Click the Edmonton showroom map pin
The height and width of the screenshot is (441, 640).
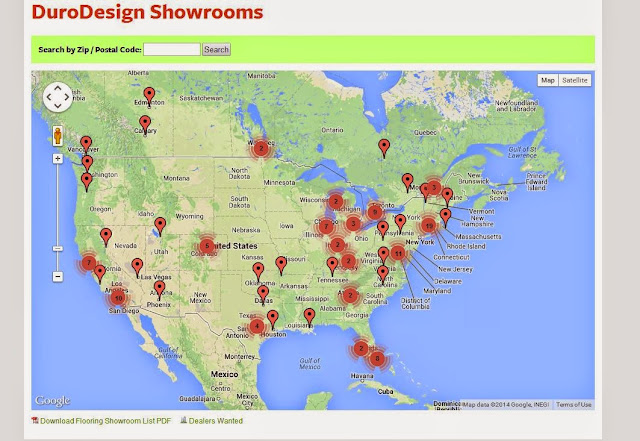(149, 96)
